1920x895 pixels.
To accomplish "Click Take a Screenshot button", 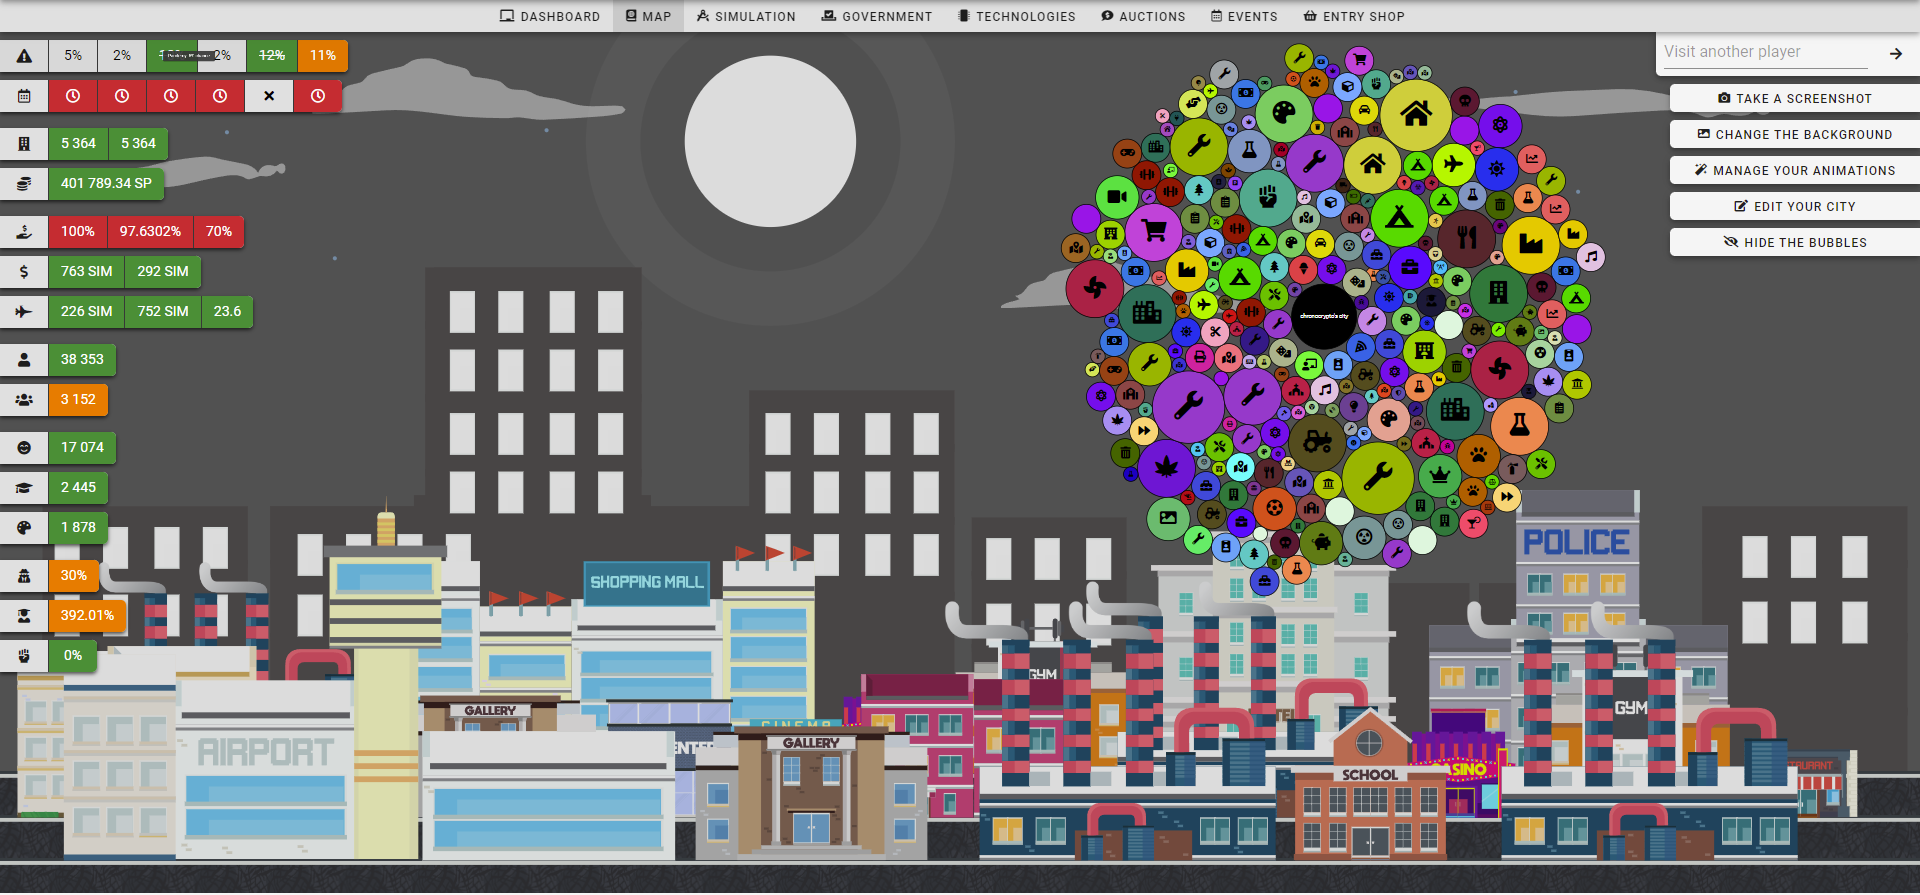I will (x=1795, y=98).
